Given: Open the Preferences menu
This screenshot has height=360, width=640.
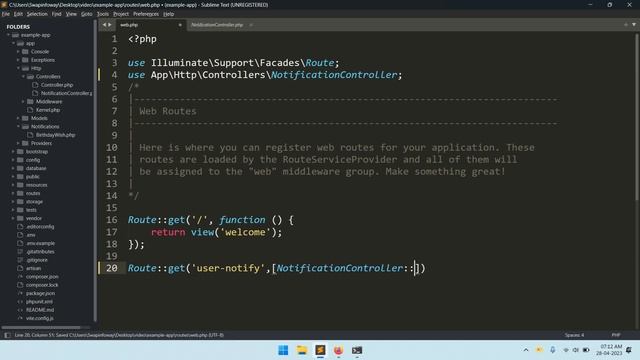Looking at the screenshot, I should pyautogui.click(x=146, y=14).
